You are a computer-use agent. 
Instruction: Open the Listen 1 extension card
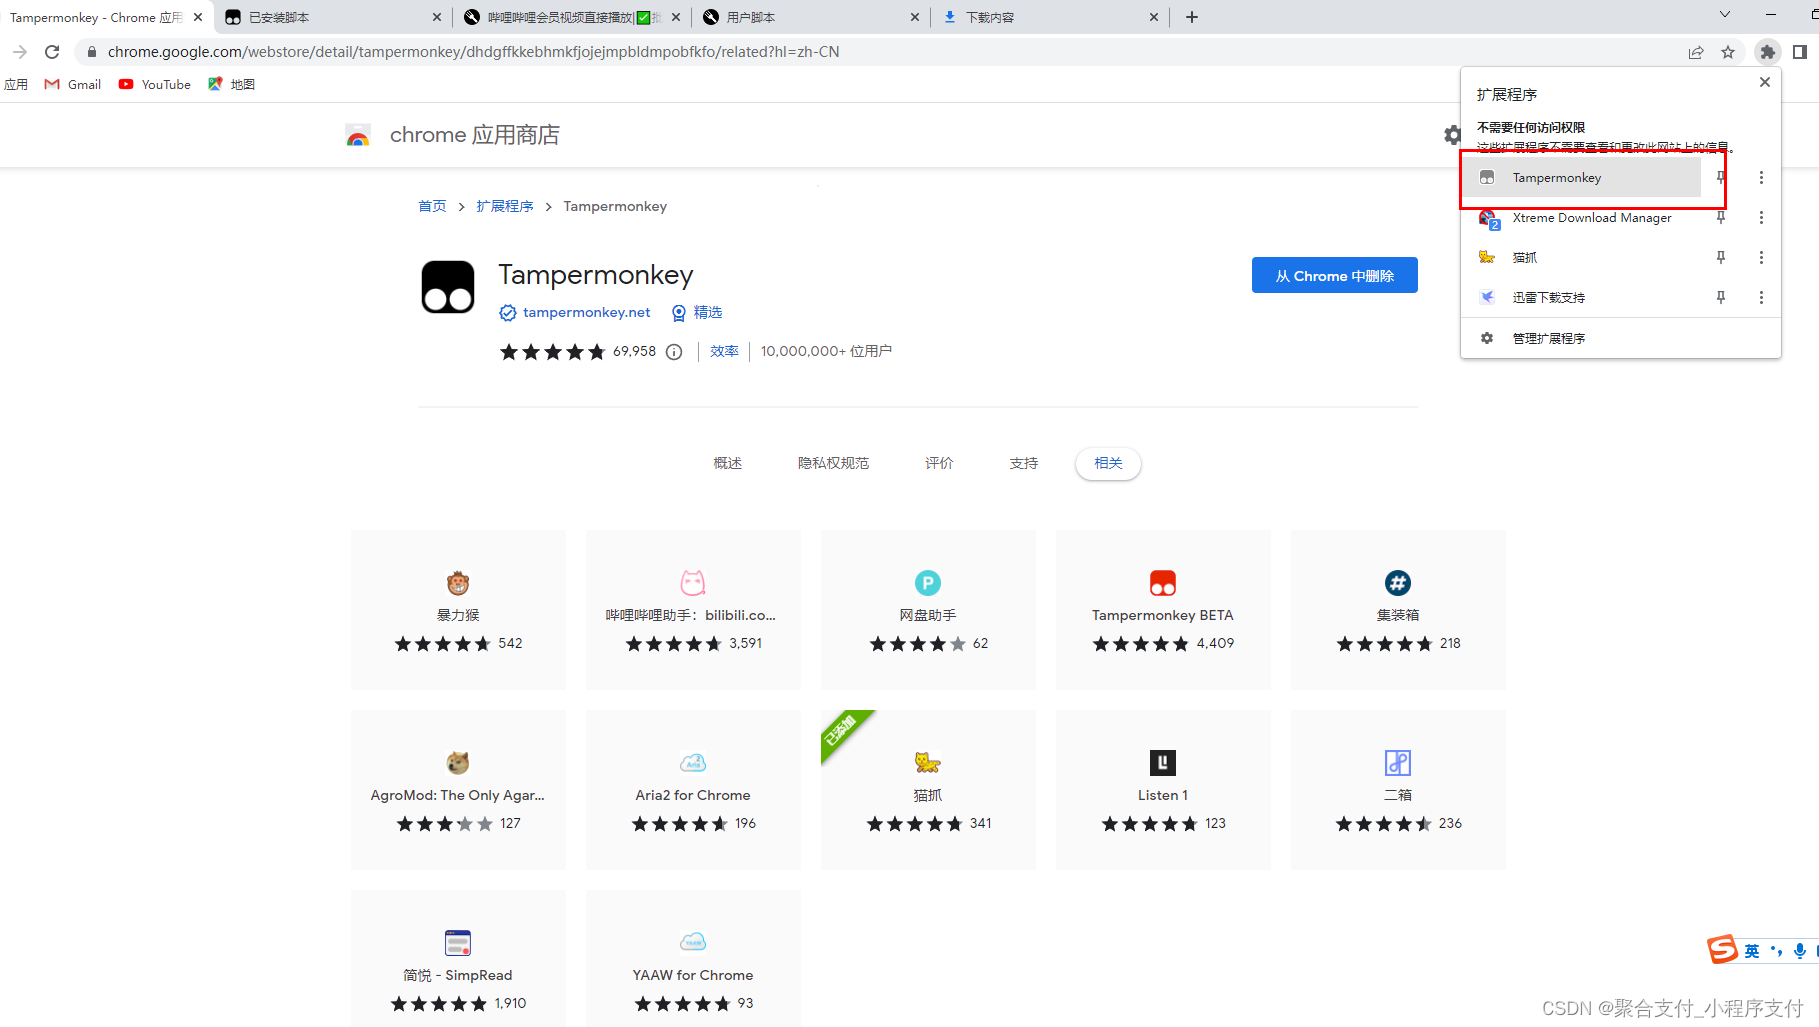(x=1163, y=789)
